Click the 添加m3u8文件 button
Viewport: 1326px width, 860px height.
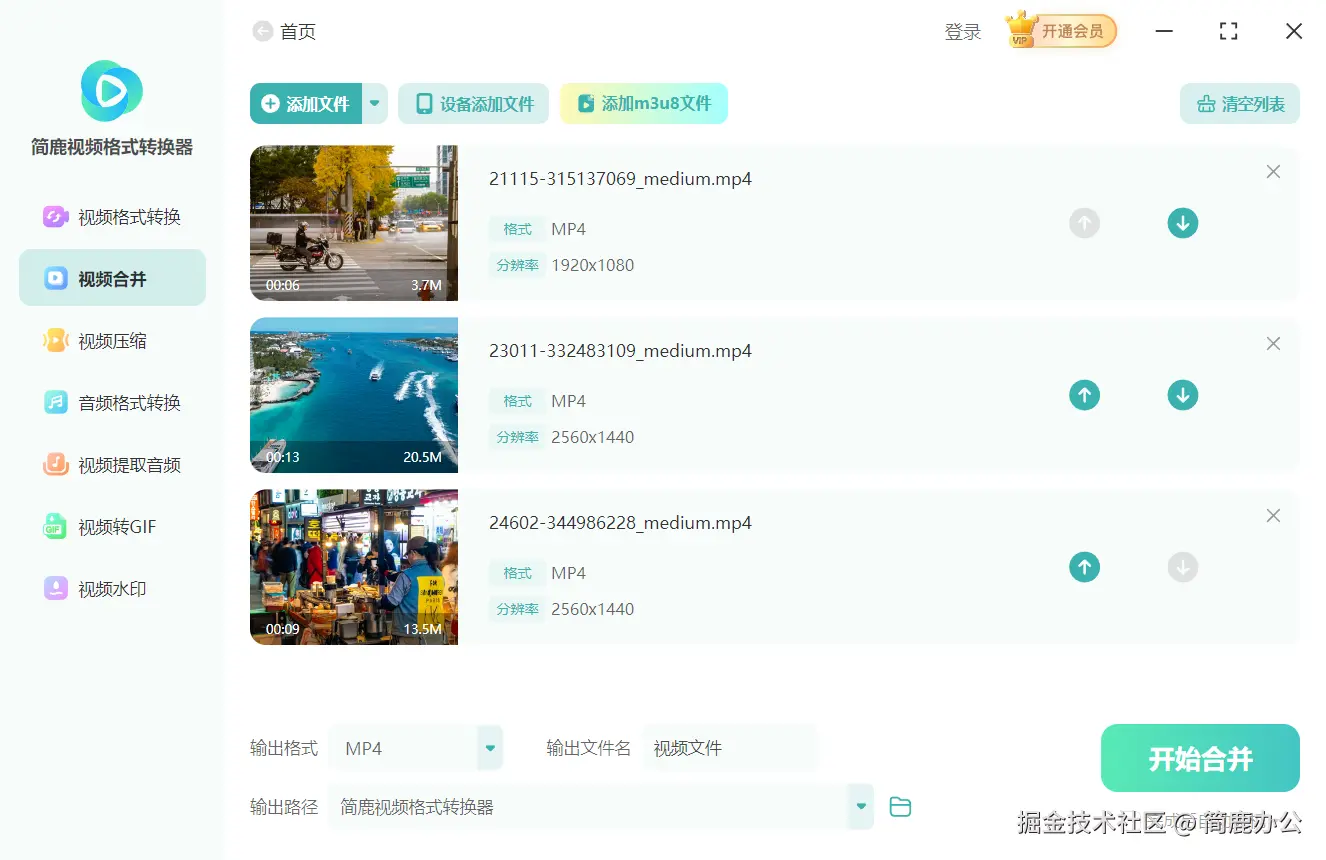coord(644,103)
